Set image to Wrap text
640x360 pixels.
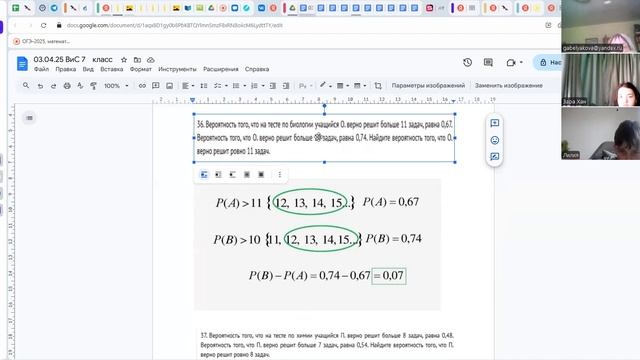pos(218,175)
